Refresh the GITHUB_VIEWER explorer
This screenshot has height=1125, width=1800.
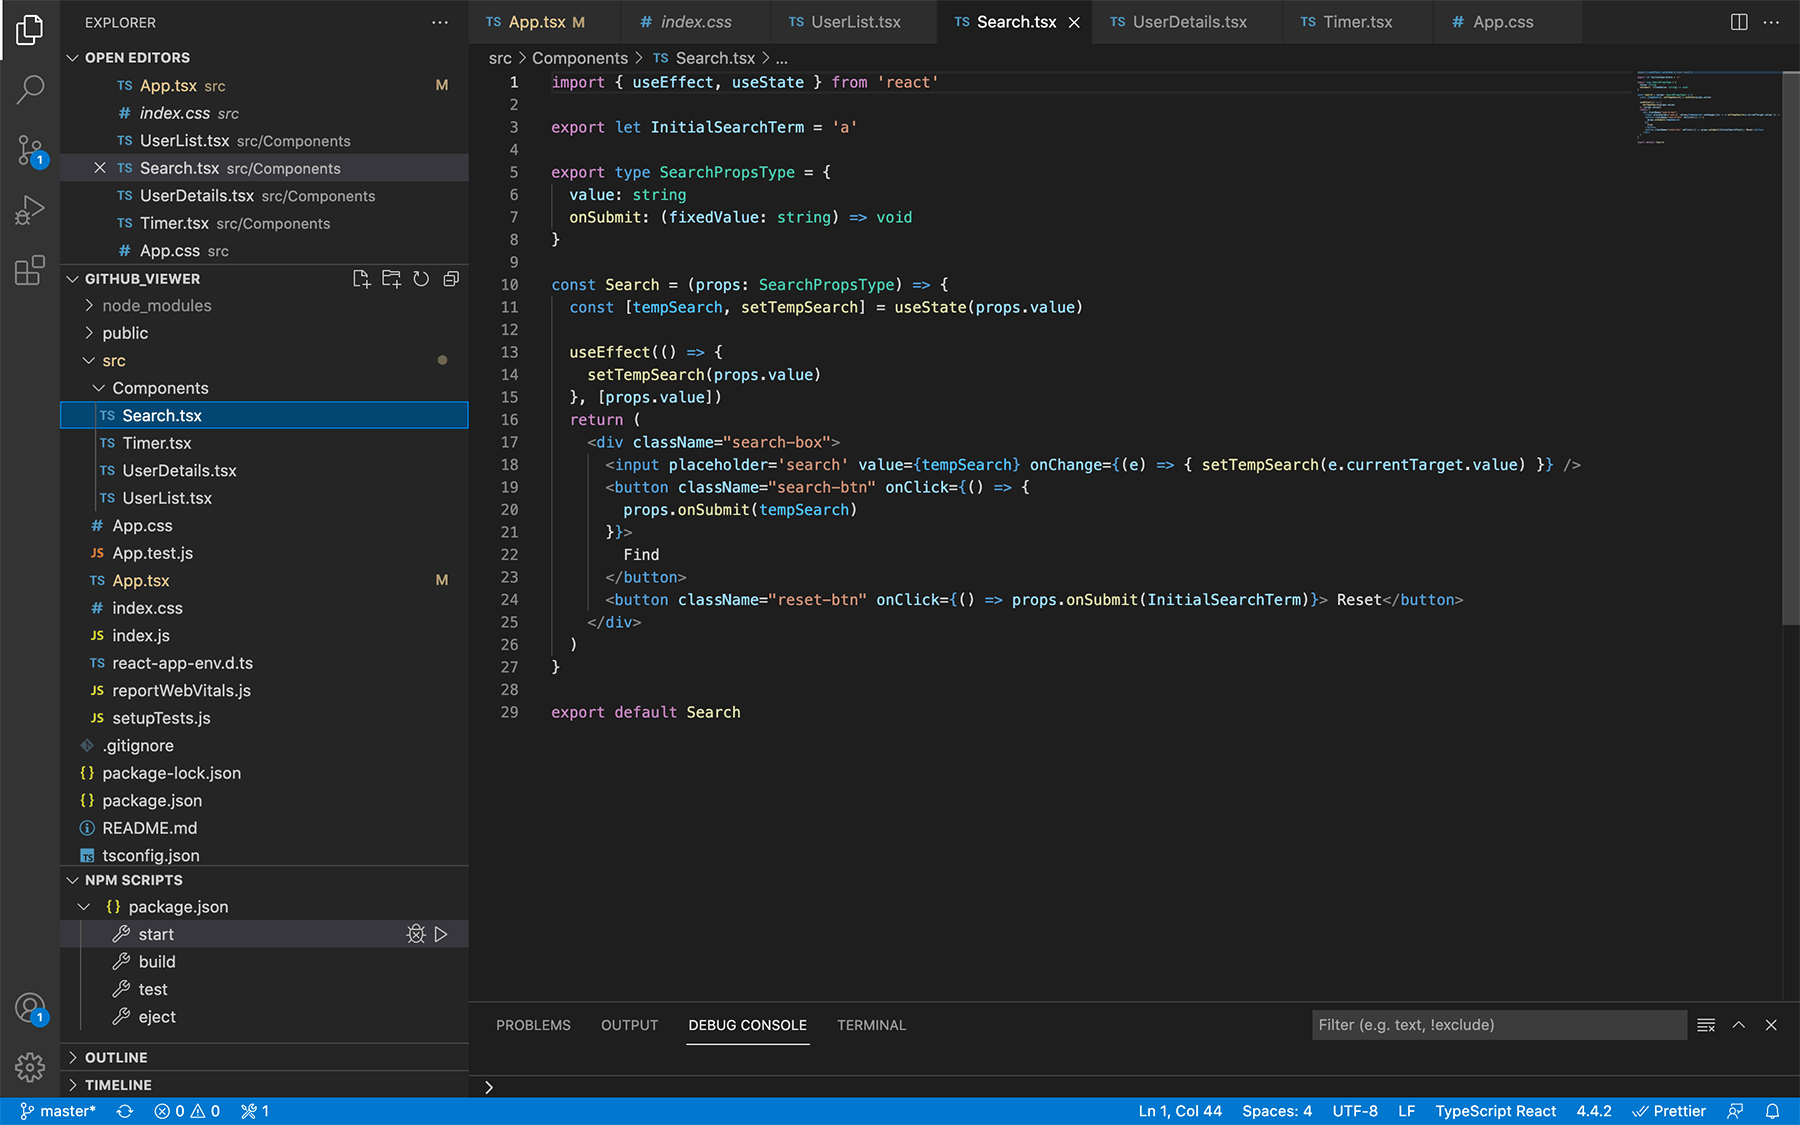tap(421, 279)
